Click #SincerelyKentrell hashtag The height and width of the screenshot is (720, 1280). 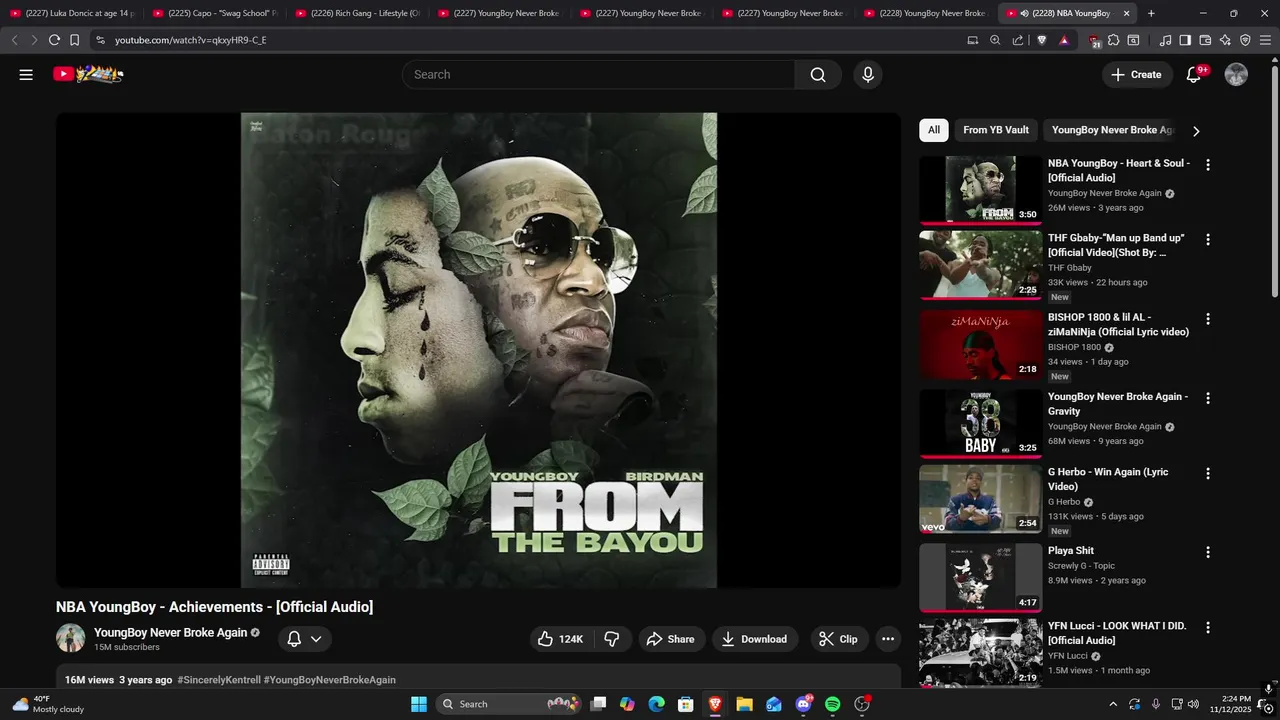pyautogui.click(x=219, y=680)
